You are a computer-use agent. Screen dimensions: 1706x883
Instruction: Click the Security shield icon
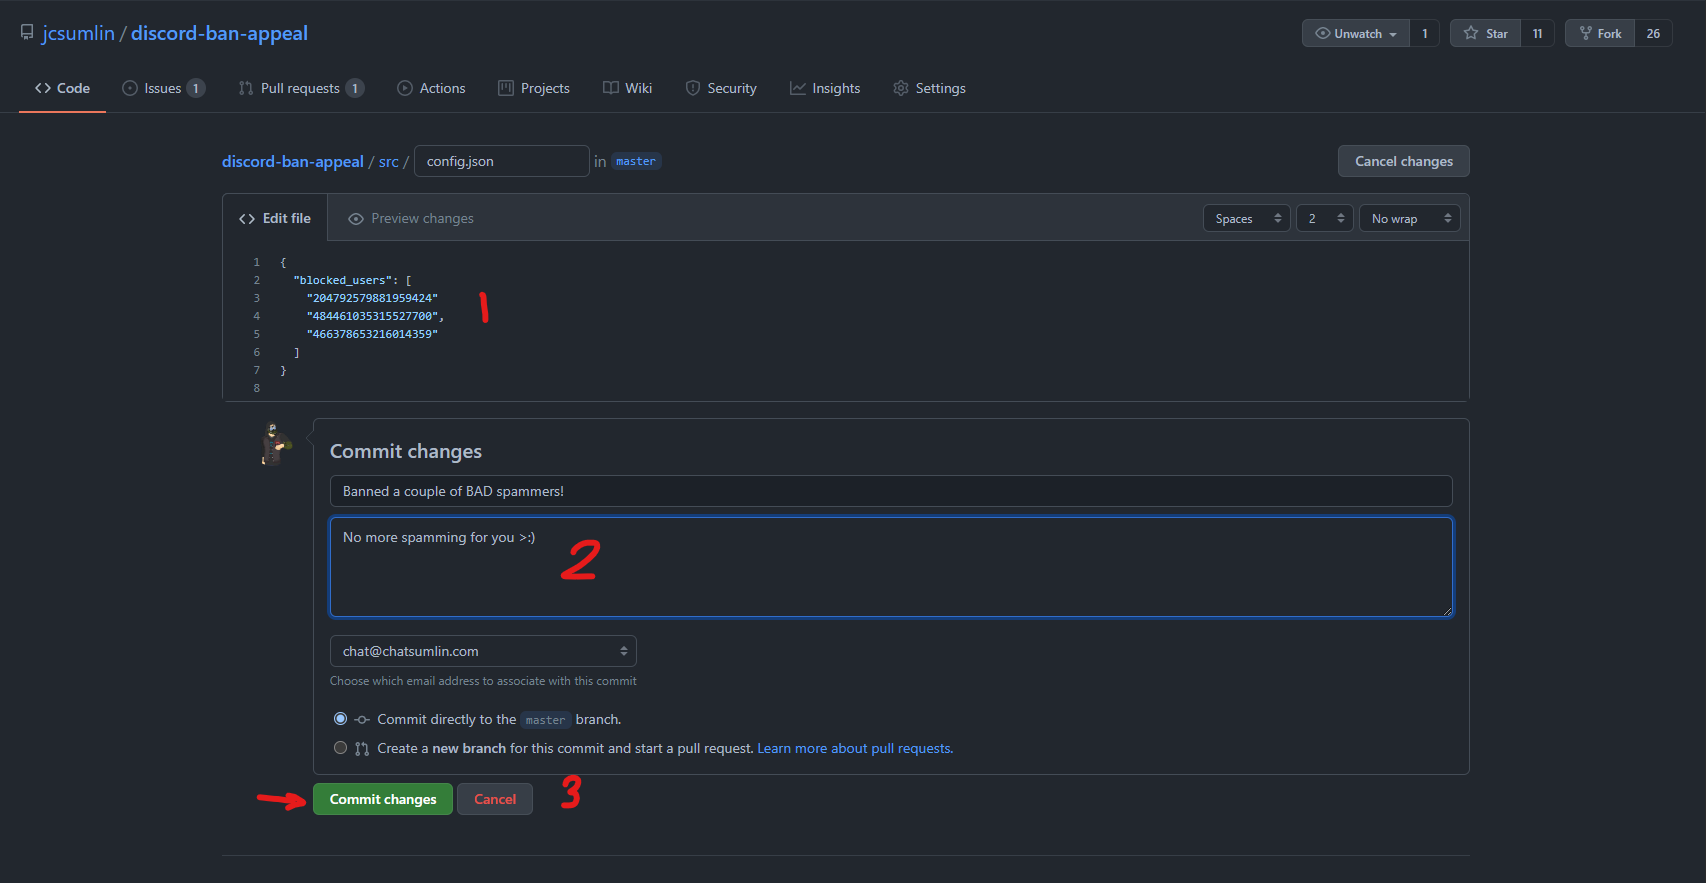point(693,88)
